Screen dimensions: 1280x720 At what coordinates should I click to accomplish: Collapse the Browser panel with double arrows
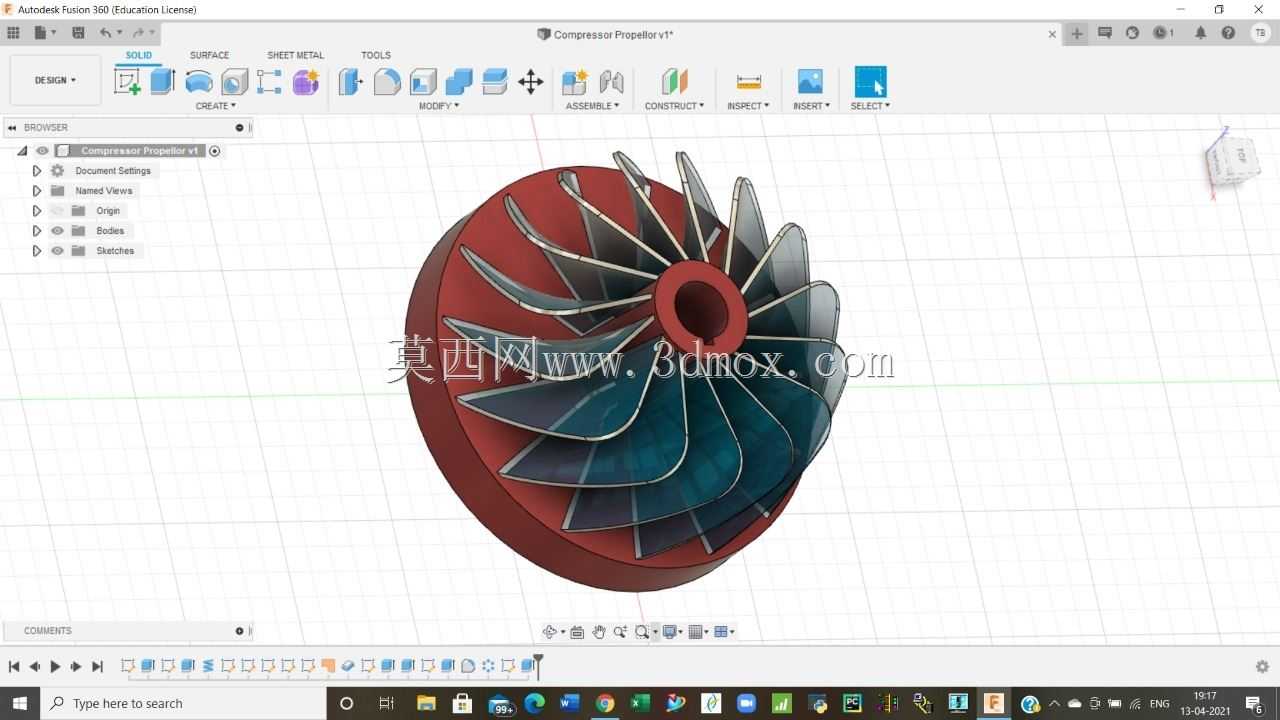(12, 128)
